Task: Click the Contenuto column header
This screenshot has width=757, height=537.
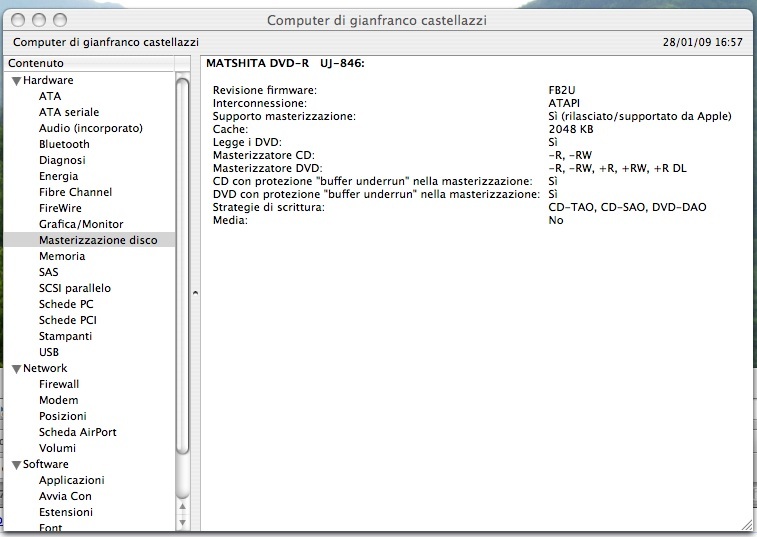Action: point(89,63)
